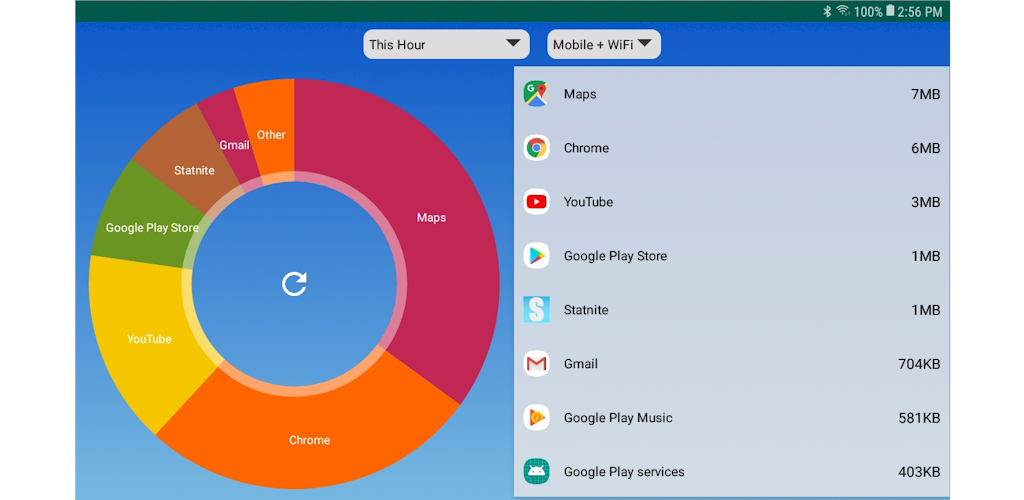Tap the refresh icon in the chart center
This screenshot has width=1024, height=500.
[294, 284]
